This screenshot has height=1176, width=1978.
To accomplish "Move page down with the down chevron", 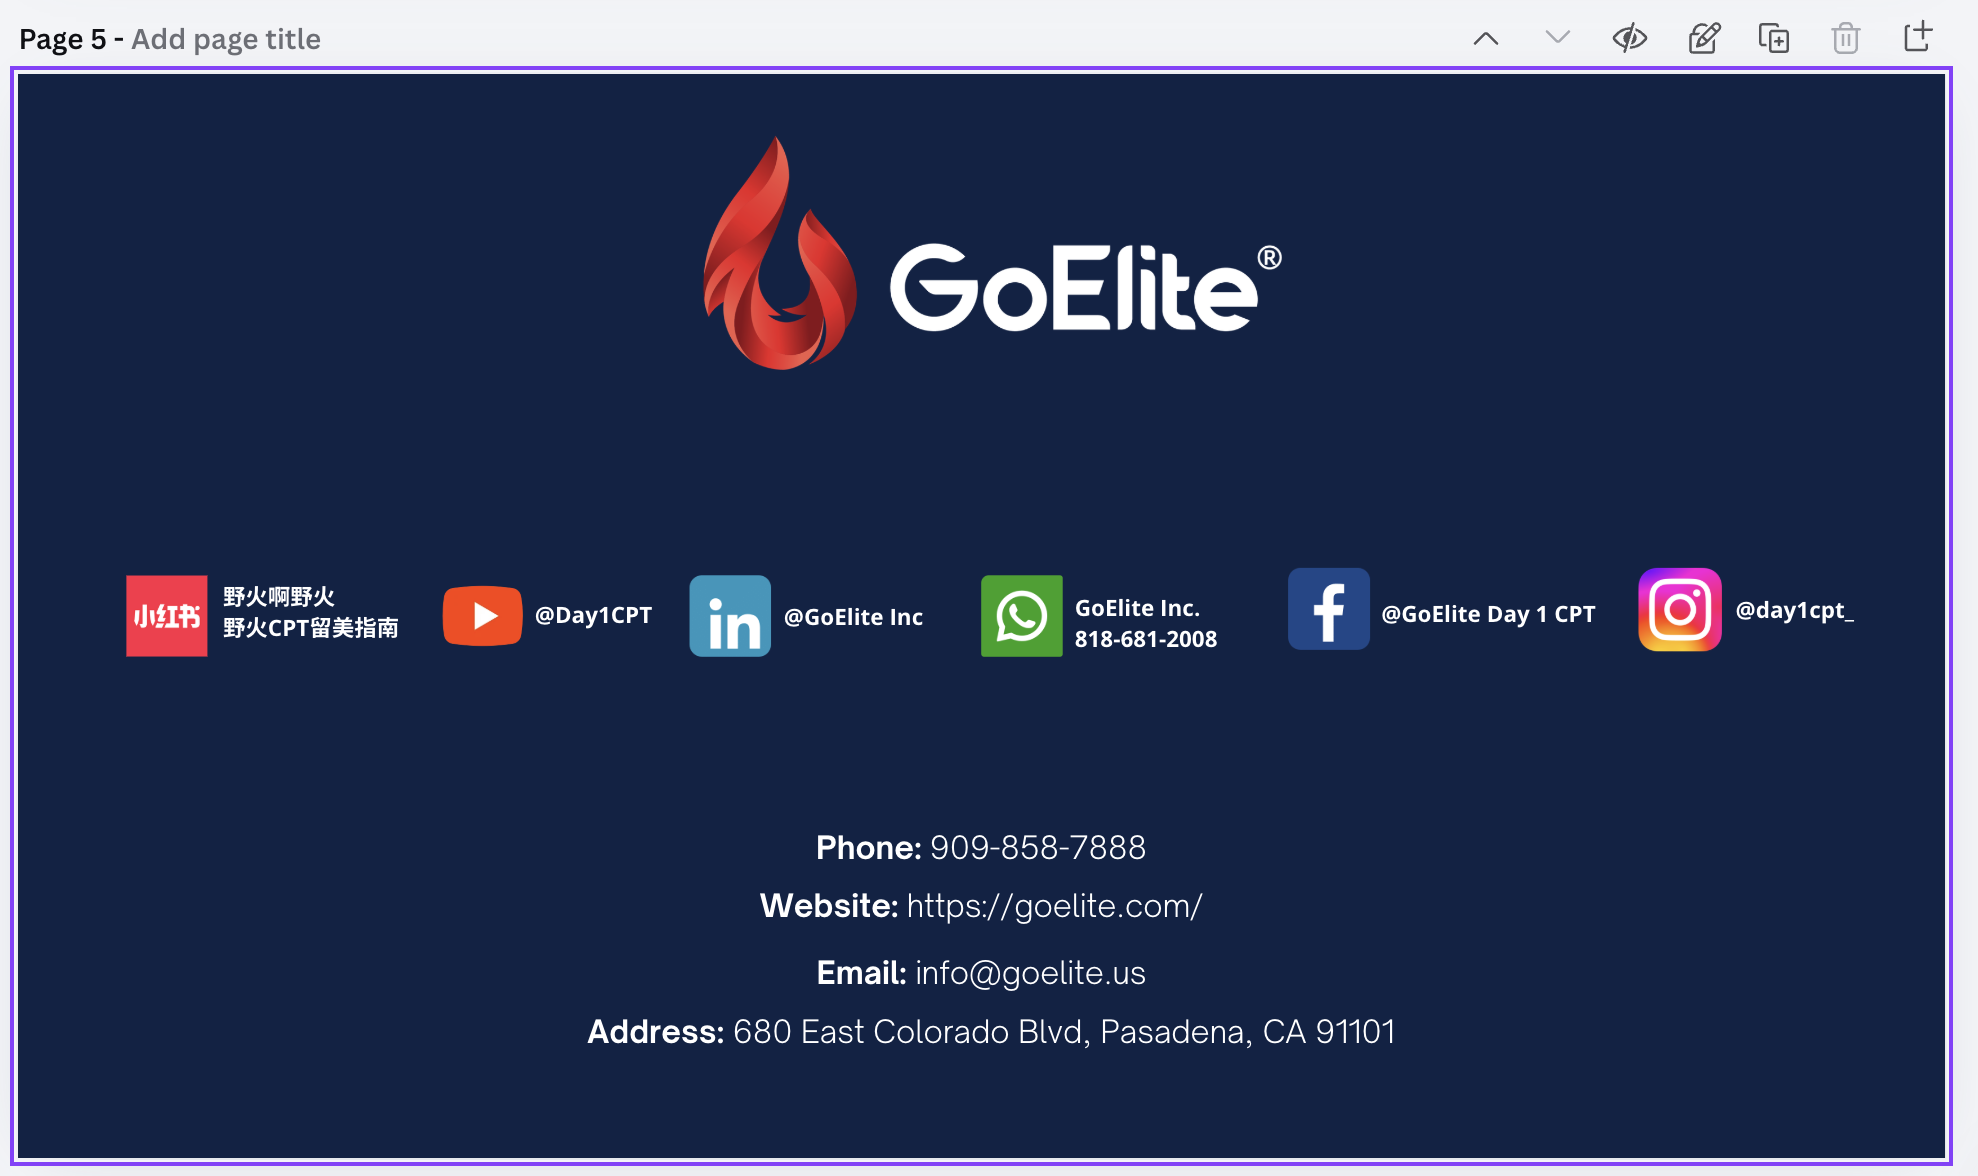I will coord(1558,39).
